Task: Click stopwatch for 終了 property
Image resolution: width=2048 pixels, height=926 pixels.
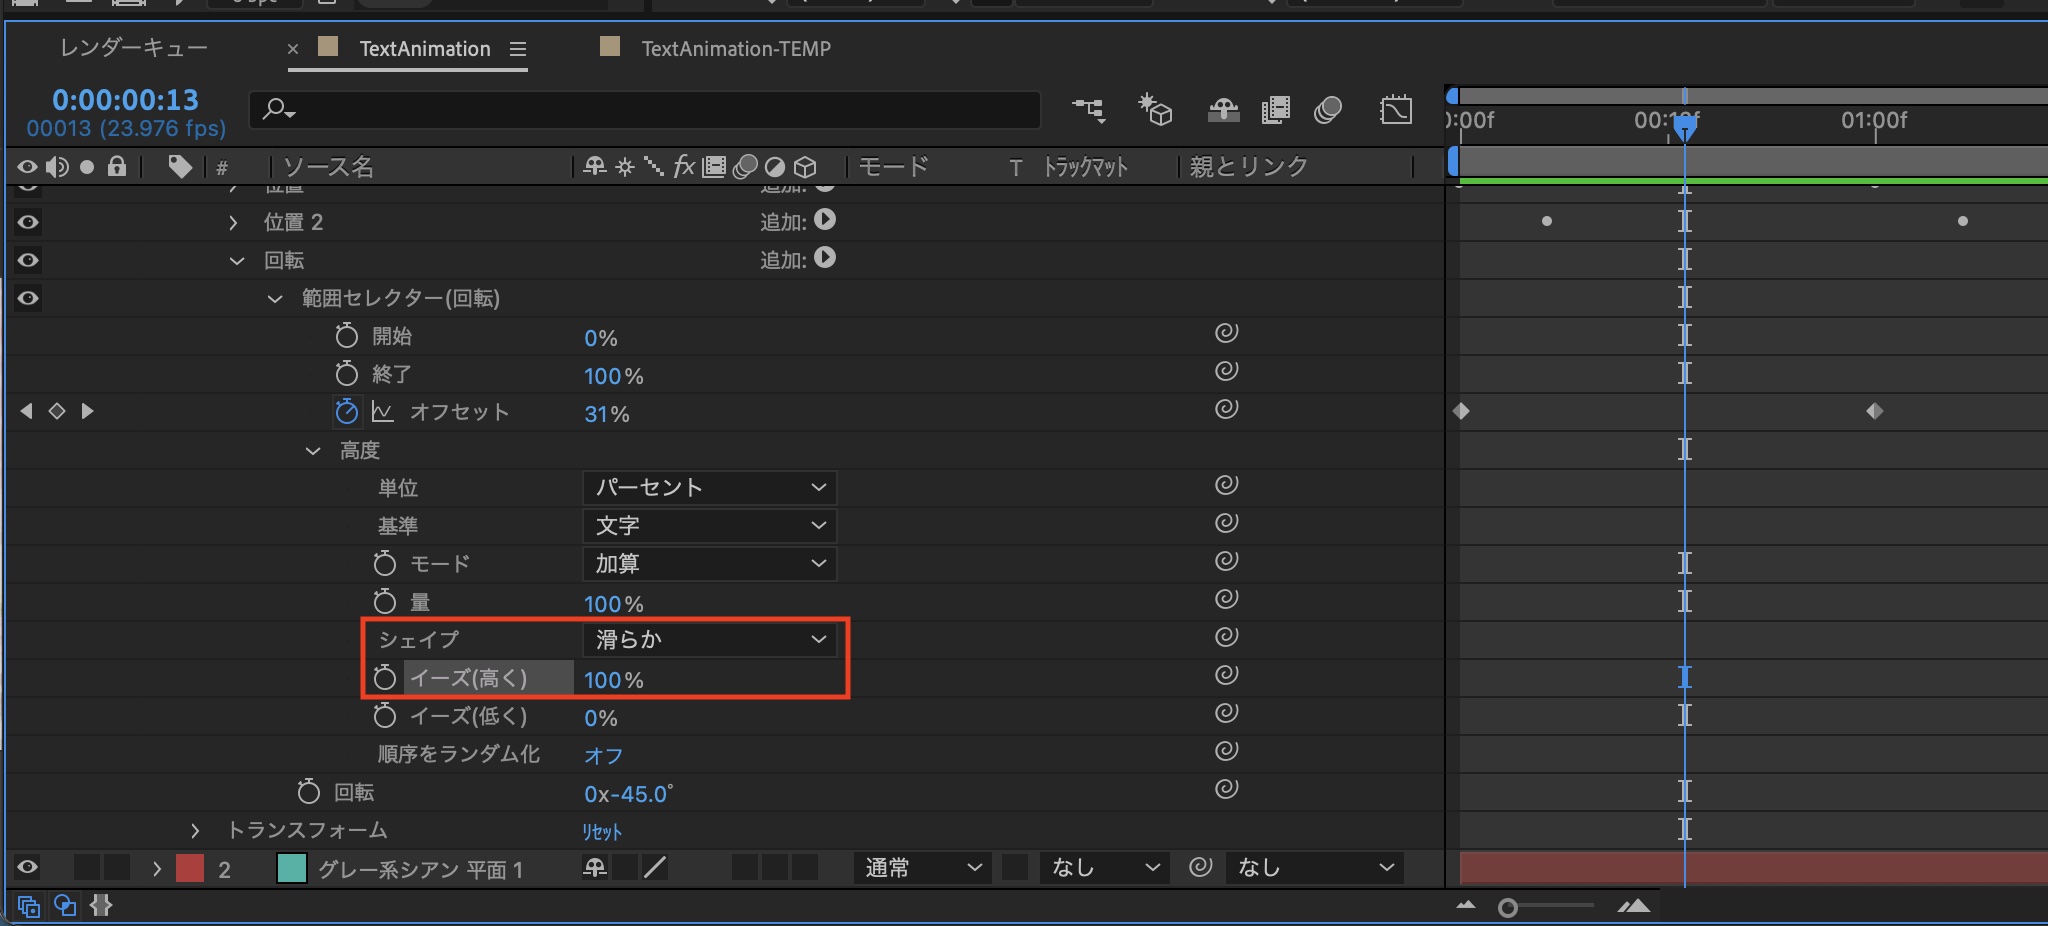Action: [x=347, y=373]
